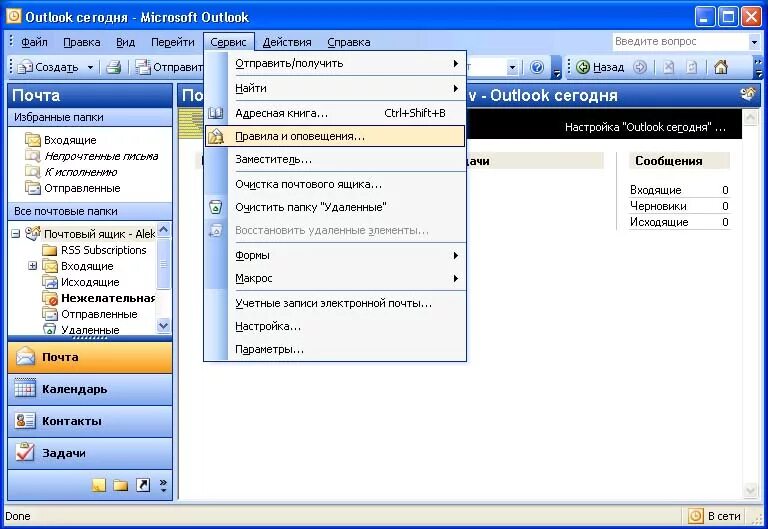Open the Введите вопрос dropdown arrow
Image resolution: width=768 pixels, height=529 pixels.
[x=754, y=42]
